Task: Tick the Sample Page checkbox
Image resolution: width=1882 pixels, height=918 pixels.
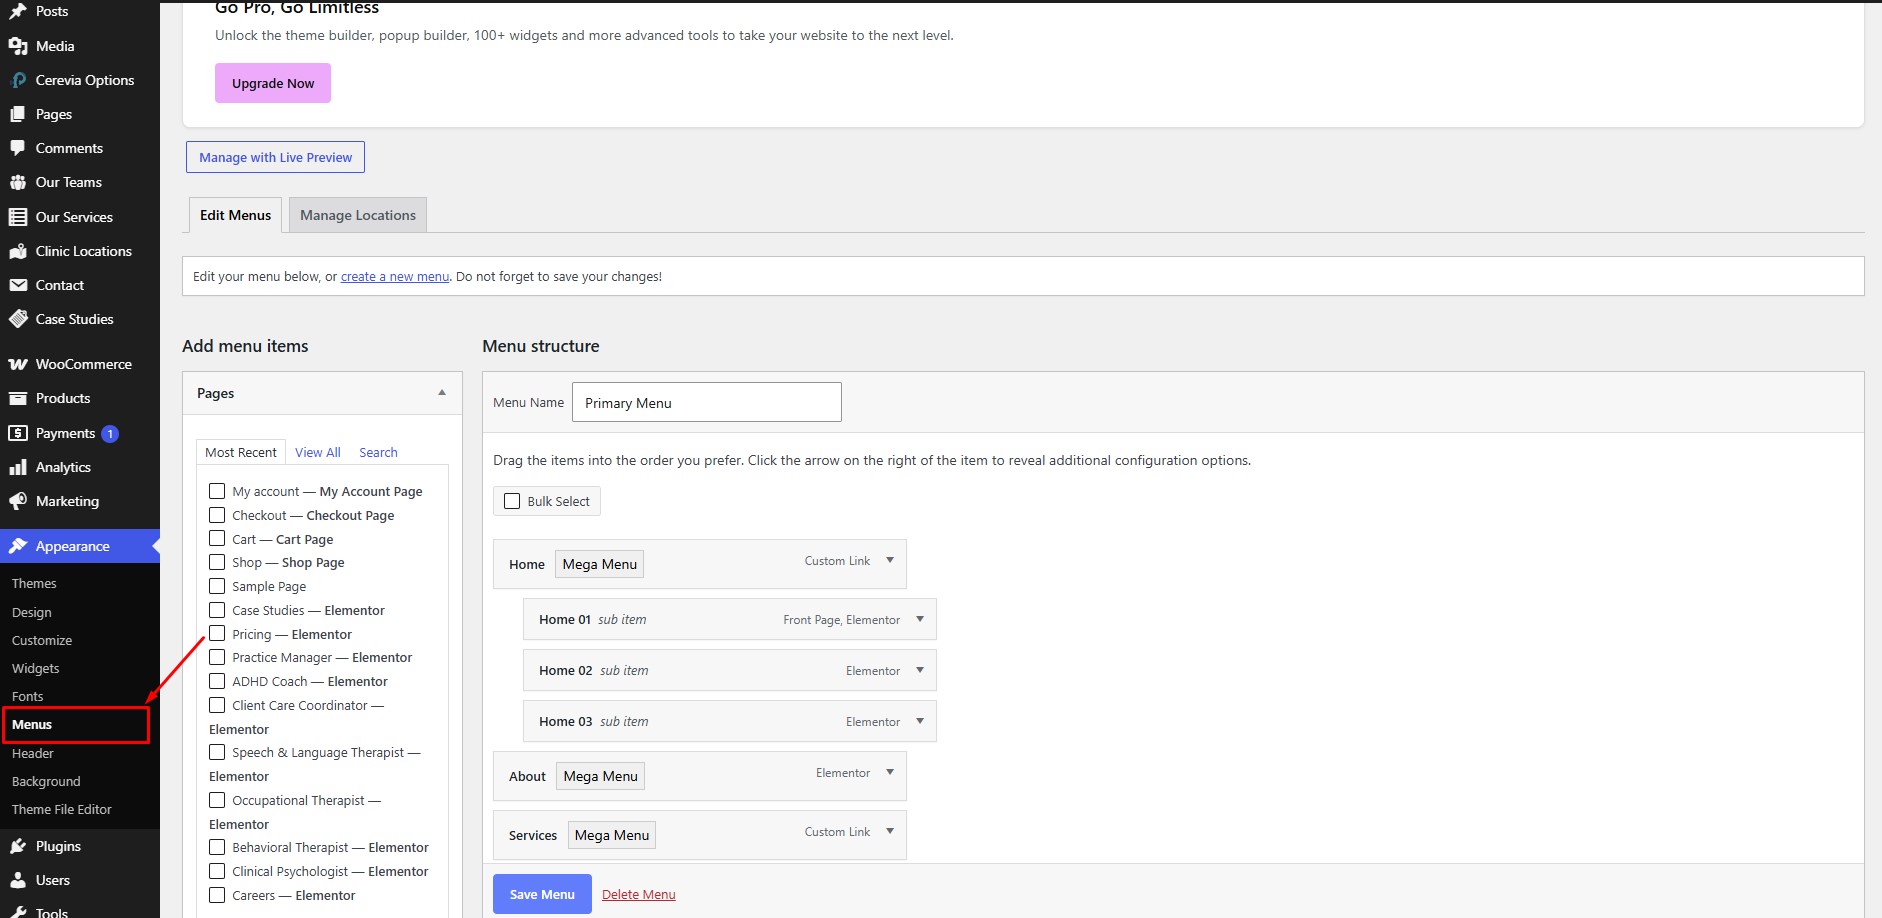Action: tap(217, 586)
